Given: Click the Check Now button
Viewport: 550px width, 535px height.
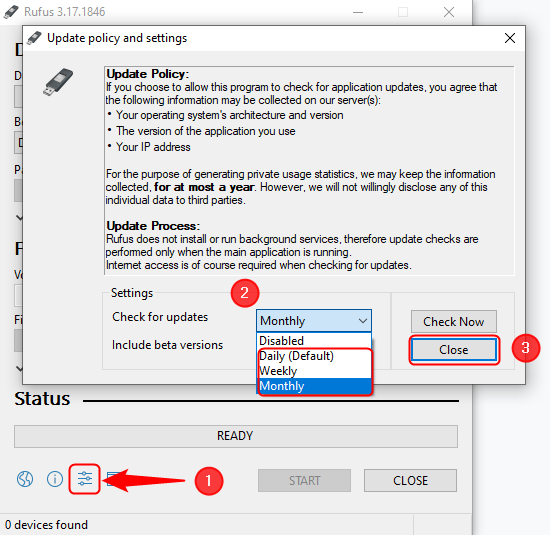Looking at the screenshot, I should point(454,321).
